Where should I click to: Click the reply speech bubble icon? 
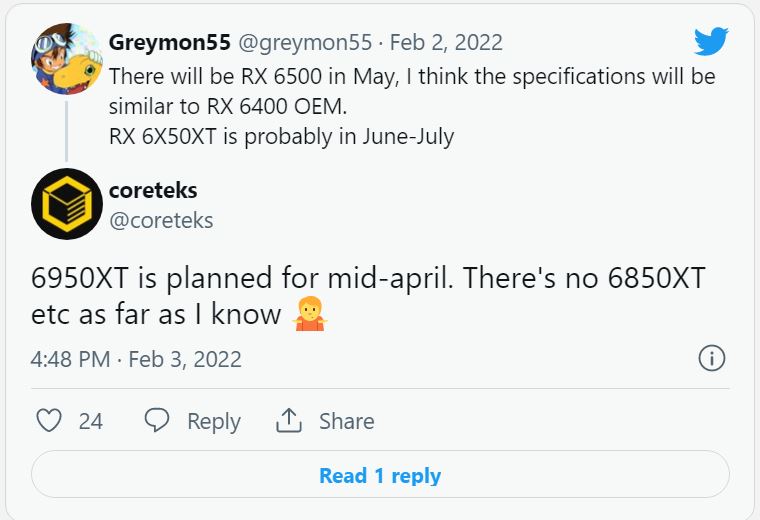157,420
